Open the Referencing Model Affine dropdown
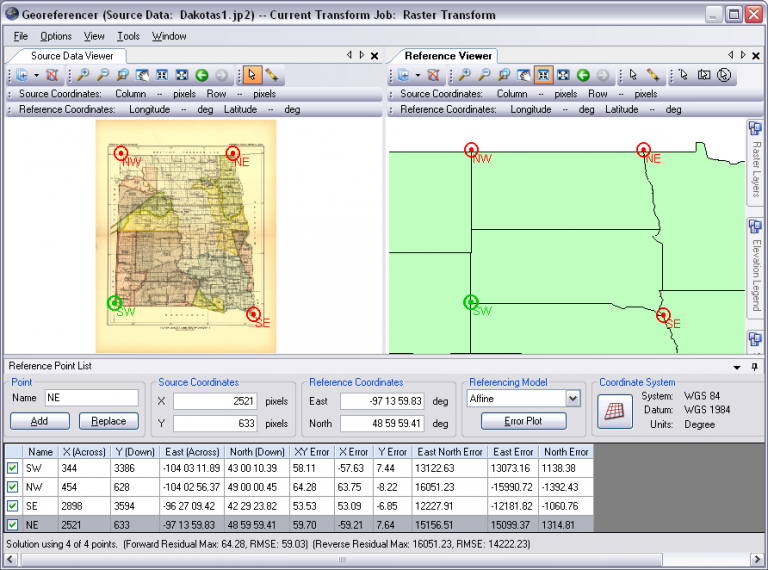 [572, 399]
